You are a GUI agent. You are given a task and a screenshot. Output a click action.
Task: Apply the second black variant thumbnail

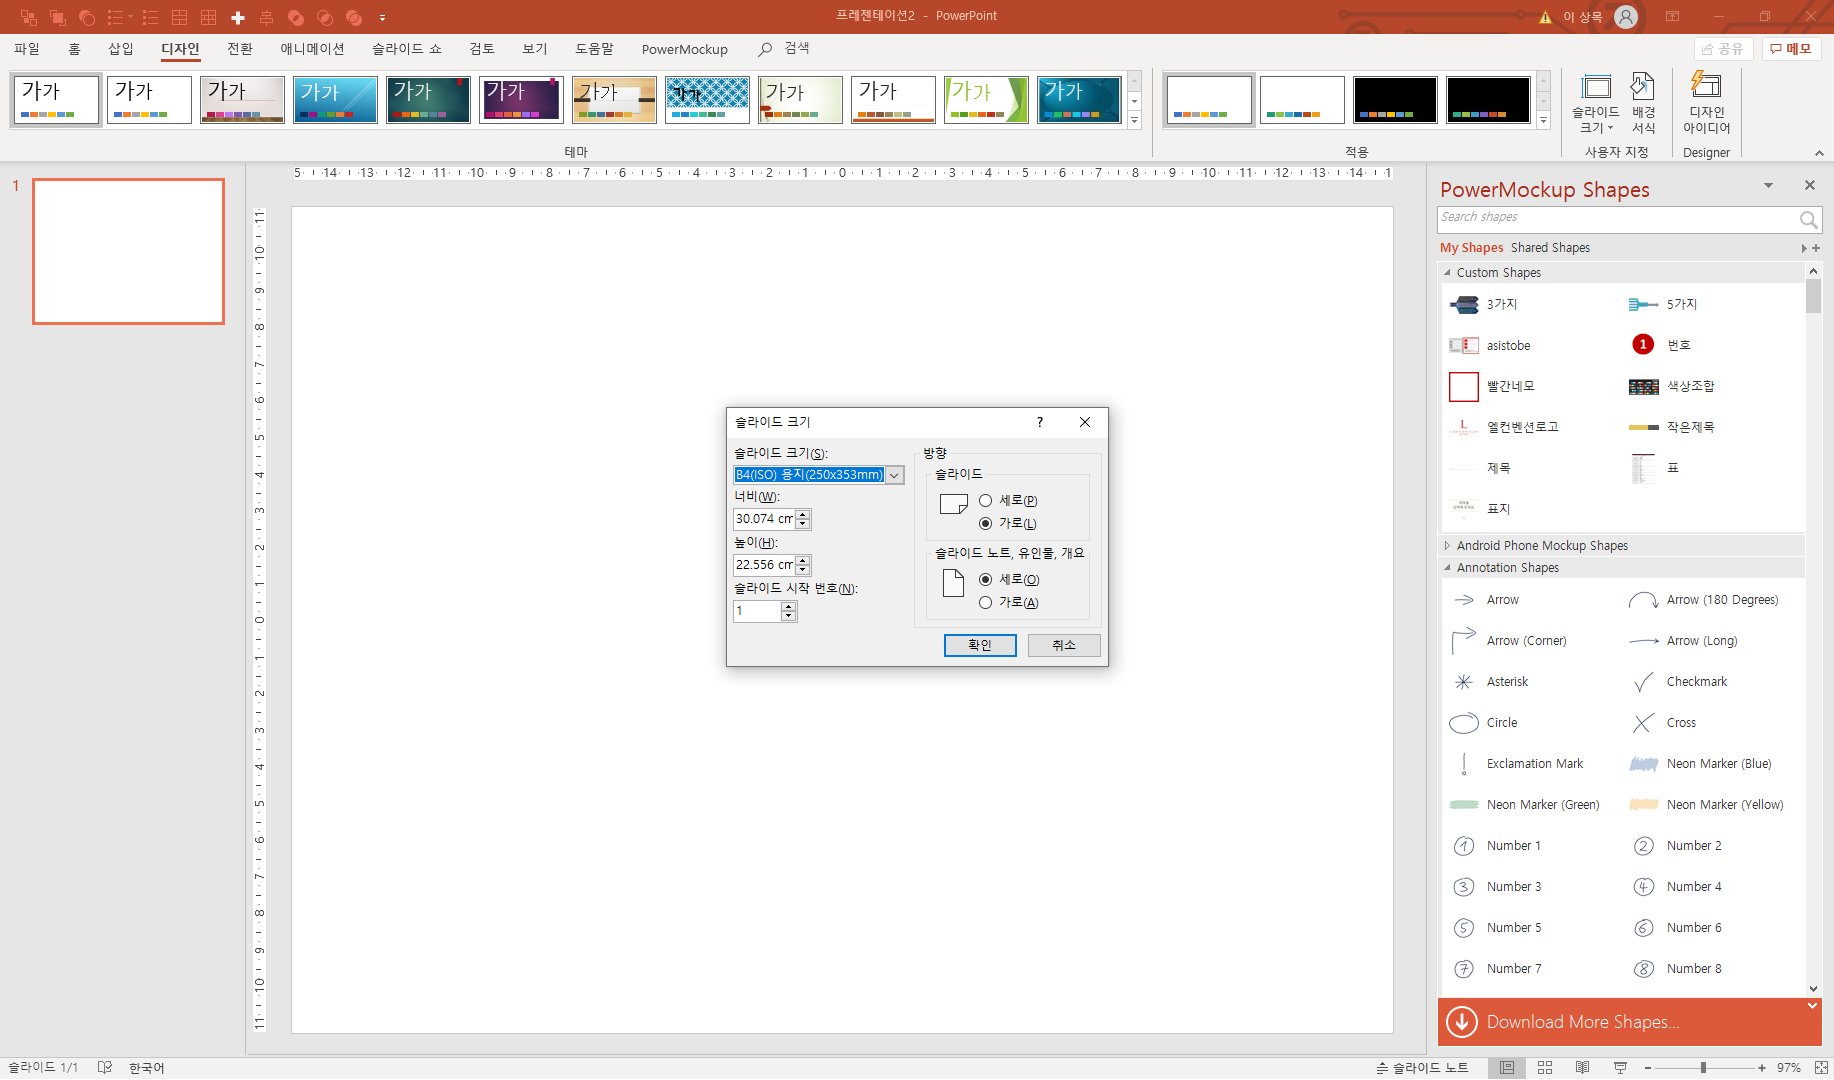pyautogui.click(x=1489, y=100)
